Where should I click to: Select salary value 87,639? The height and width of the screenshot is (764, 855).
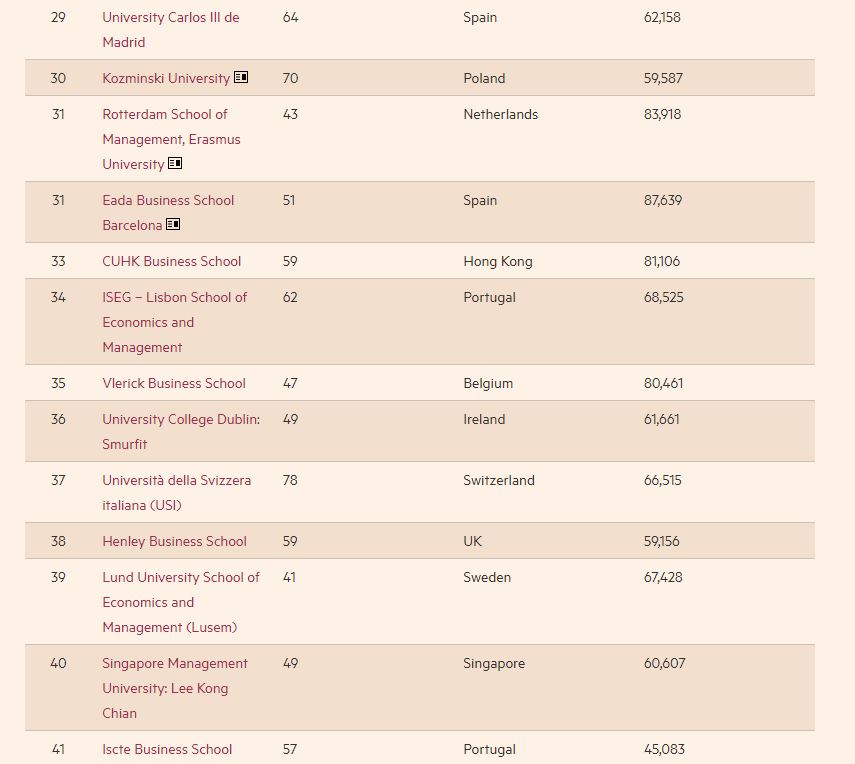pos(663,201)
